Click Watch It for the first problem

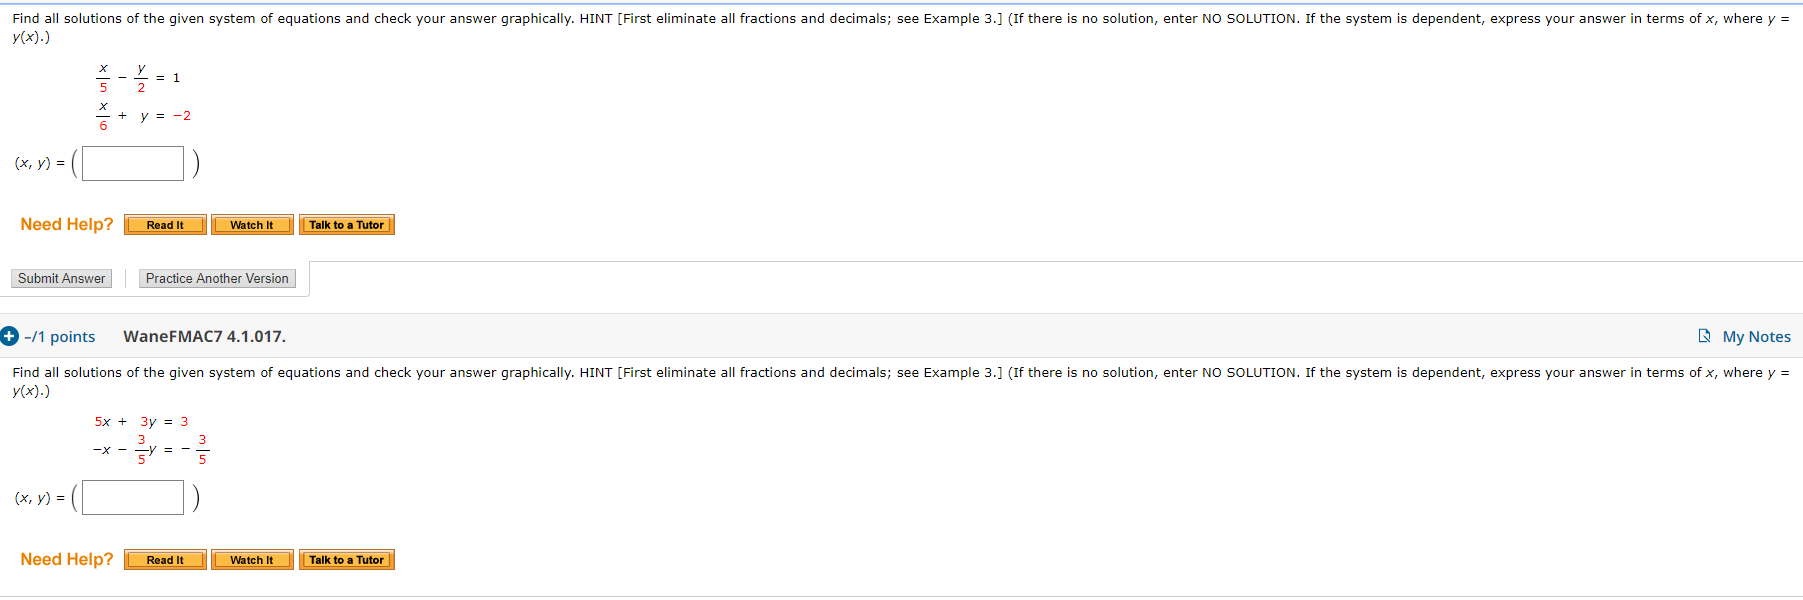pyautogui.click(x=251, y=224)
